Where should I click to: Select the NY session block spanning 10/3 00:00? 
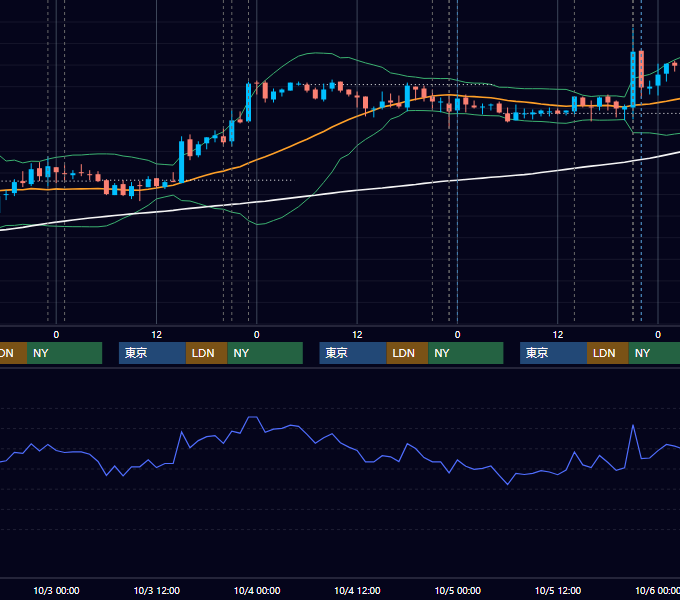click(64, 353)
